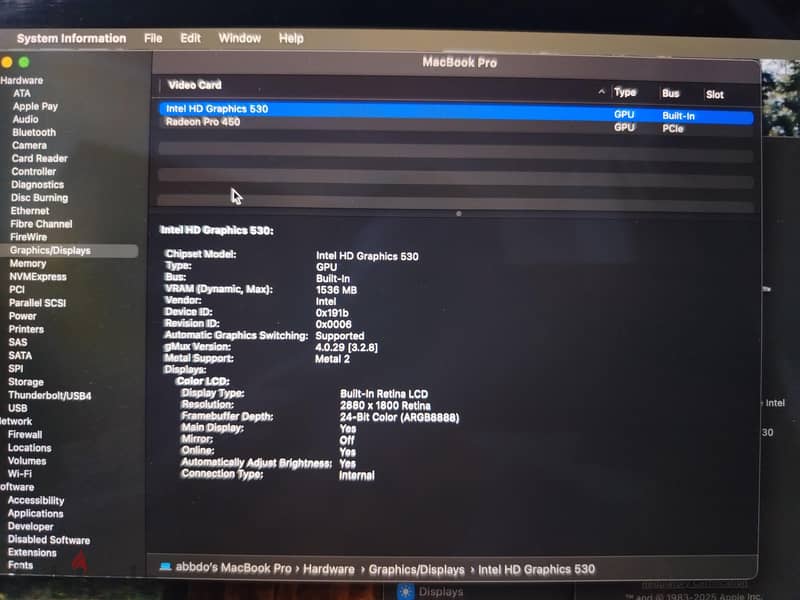Select FireWire in the sidebar

[x=29, y=237]
